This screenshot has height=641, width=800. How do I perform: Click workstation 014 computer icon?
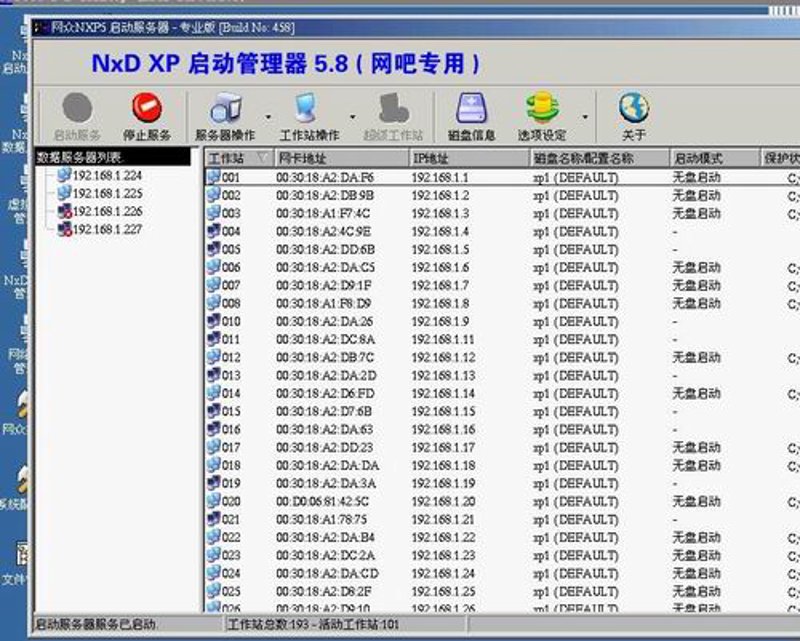point(213,392)
